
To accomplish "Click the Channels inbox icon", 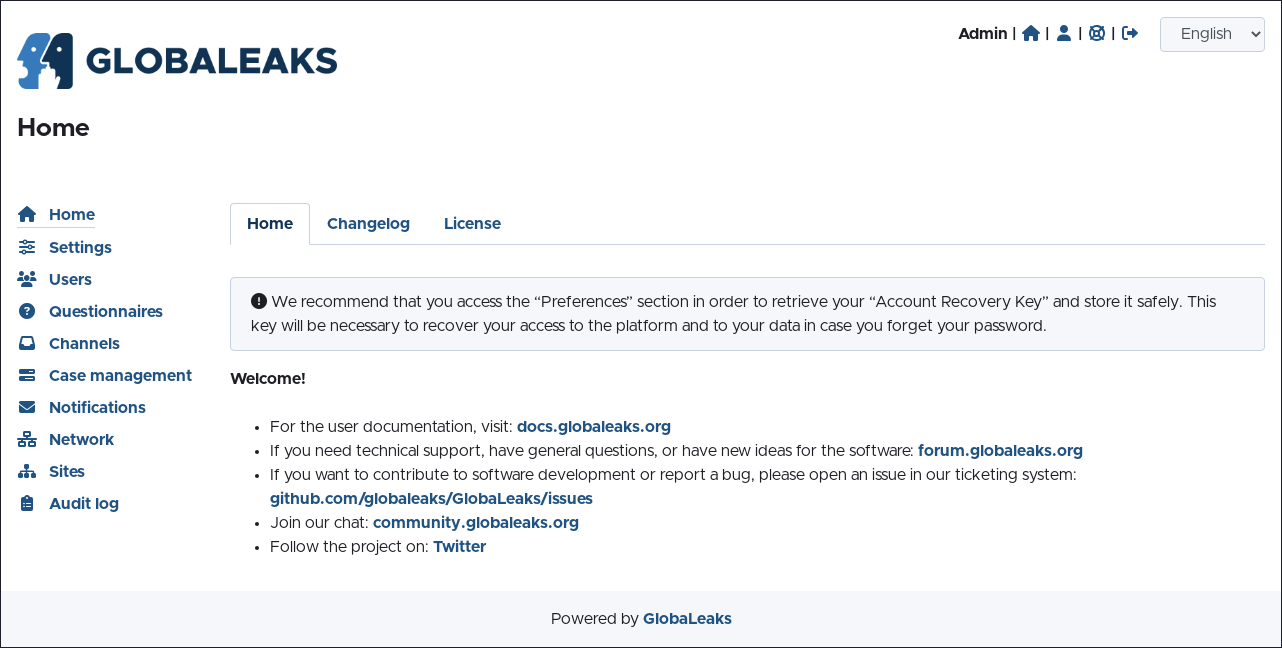I will click(x=27, y=343).
